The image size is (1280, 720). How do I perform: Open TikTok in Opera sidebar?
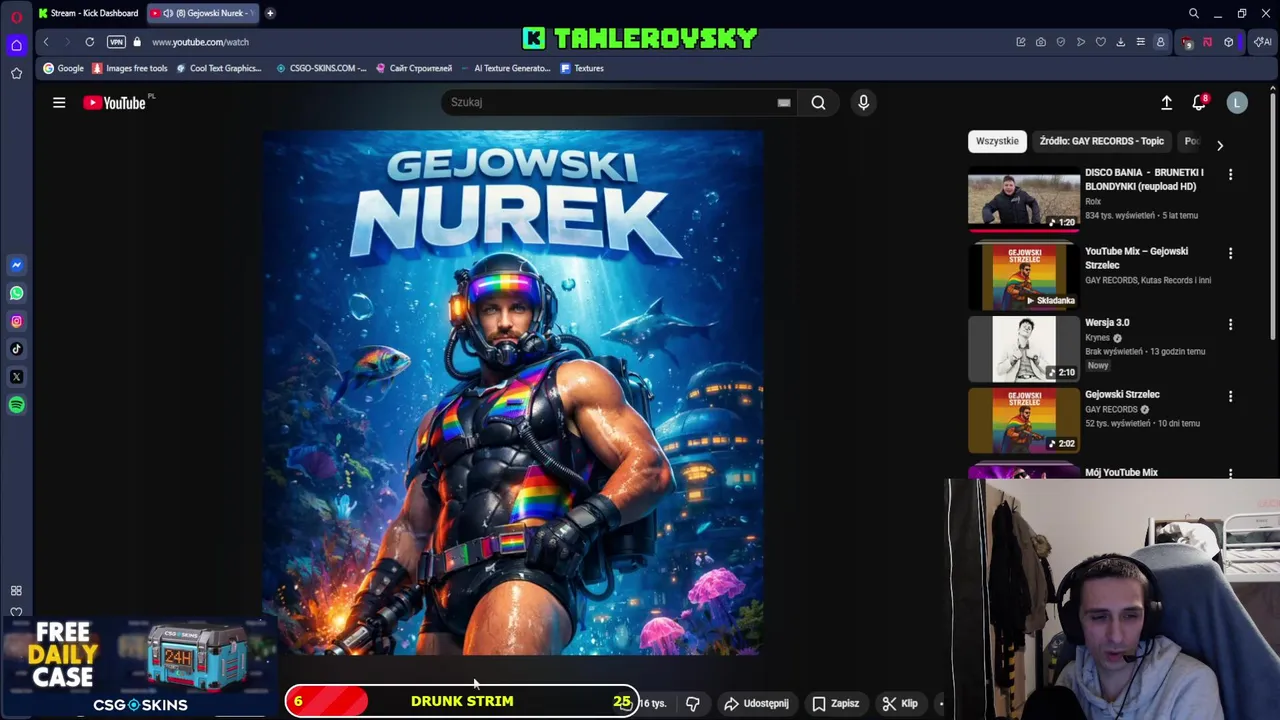tap(16, 349)
